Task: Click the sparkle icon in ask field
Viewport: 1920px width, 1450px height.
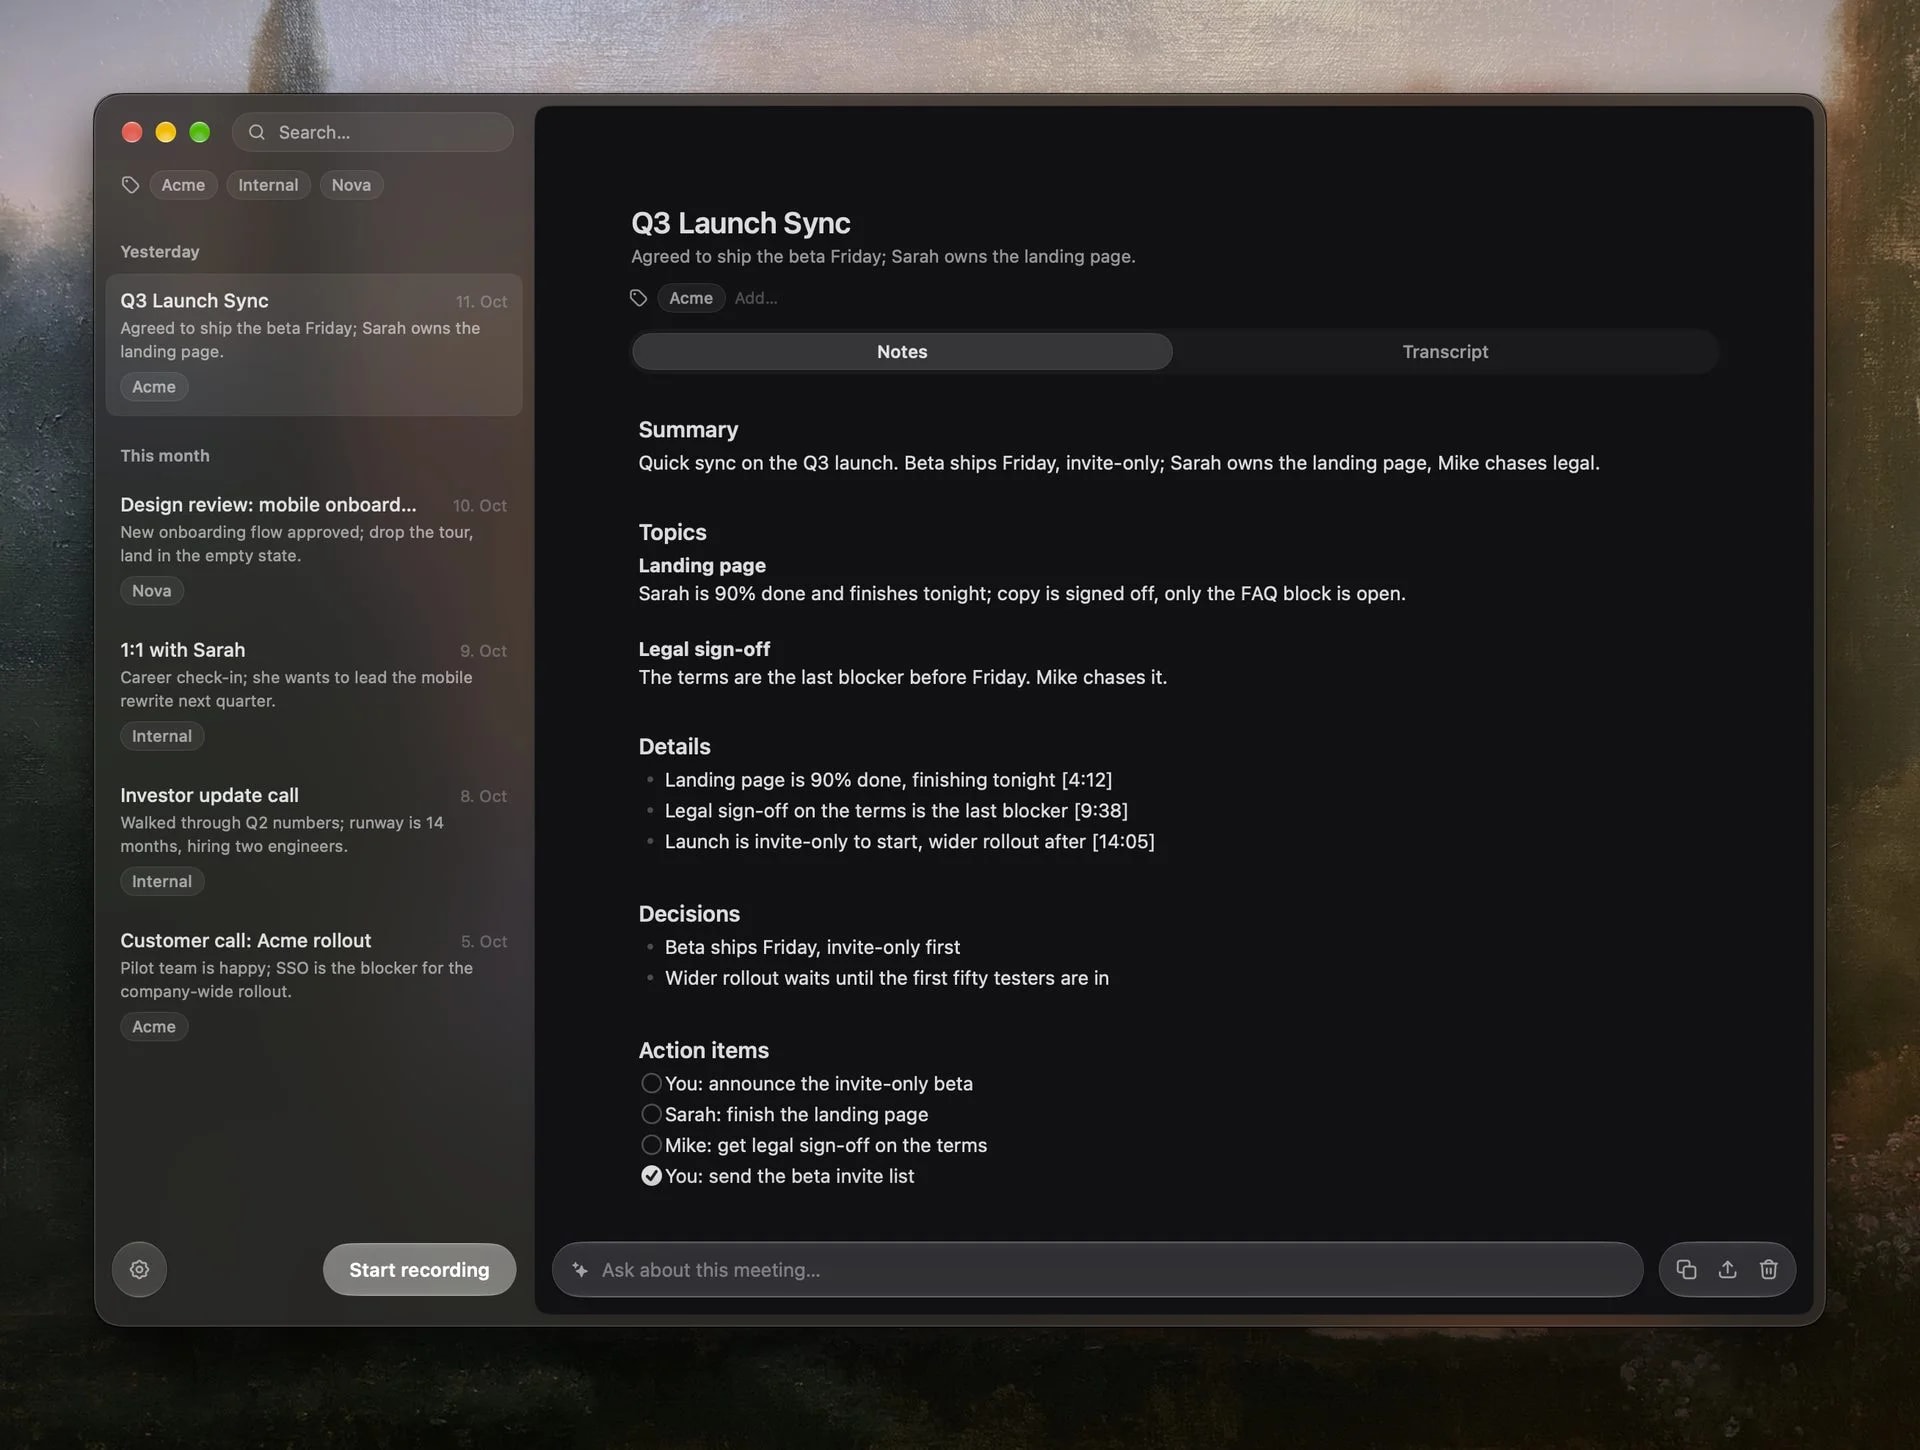Action: (580, 1269)
